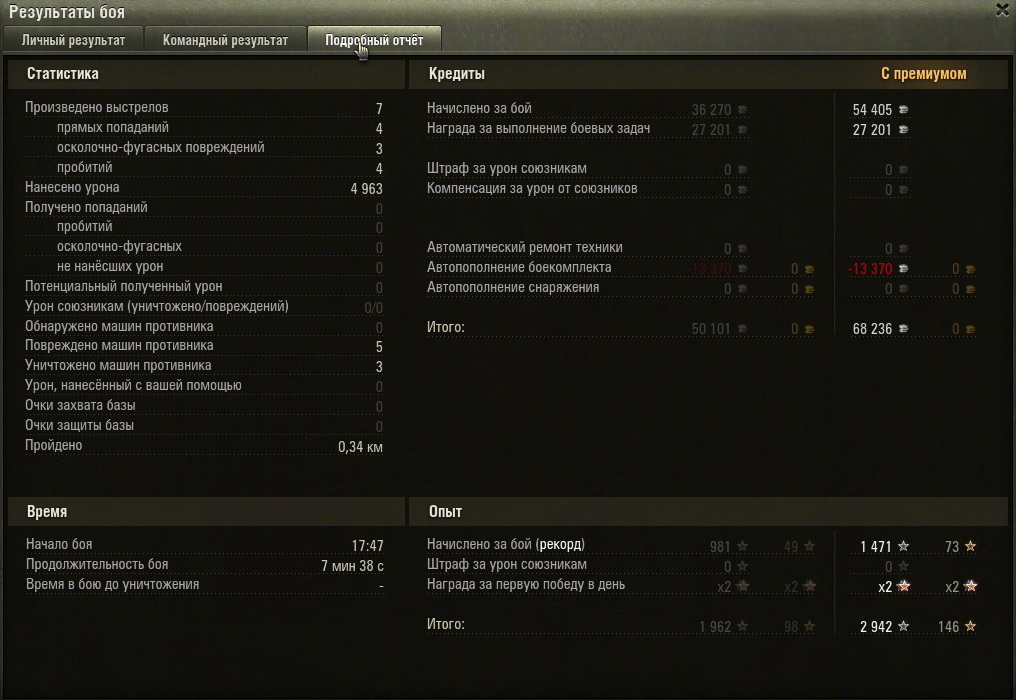Viewport: 1016px width, 700px height.
Task: Click the прямых попаданий row
Action: pyautogui.click(x=203, y=128)
